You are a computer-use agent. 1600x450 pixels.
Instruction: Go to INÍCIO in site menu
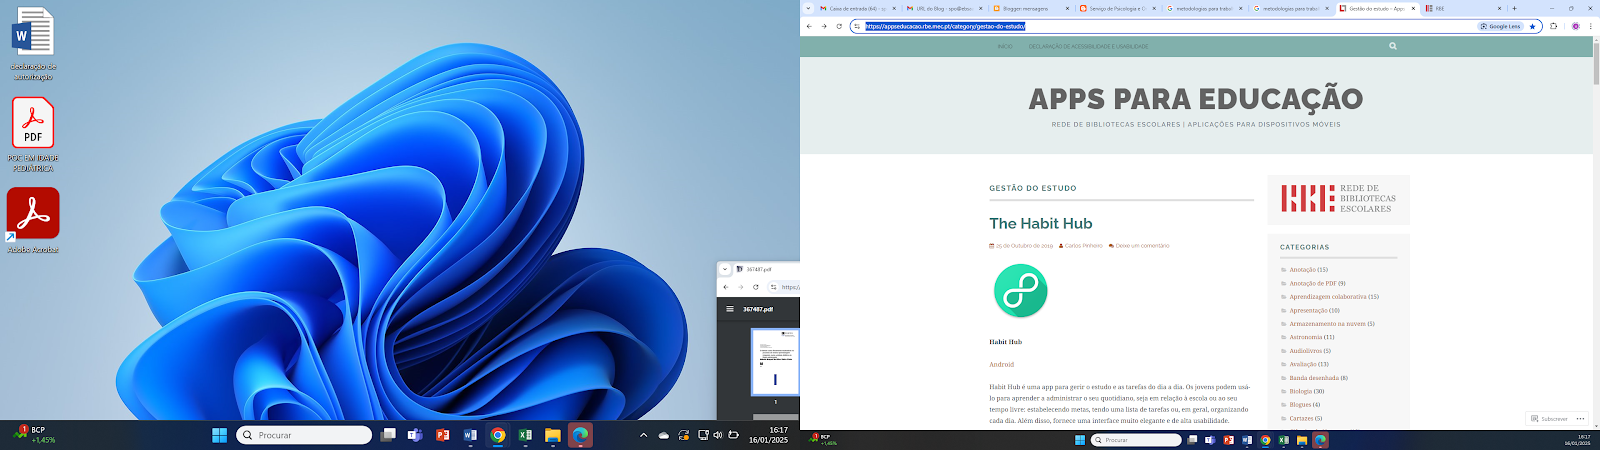[1004, 46]
